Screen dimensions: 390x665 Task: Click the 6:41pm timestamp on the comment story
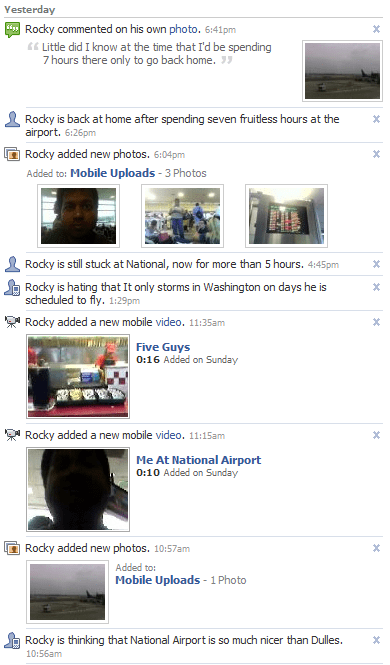tap(220, 30)
